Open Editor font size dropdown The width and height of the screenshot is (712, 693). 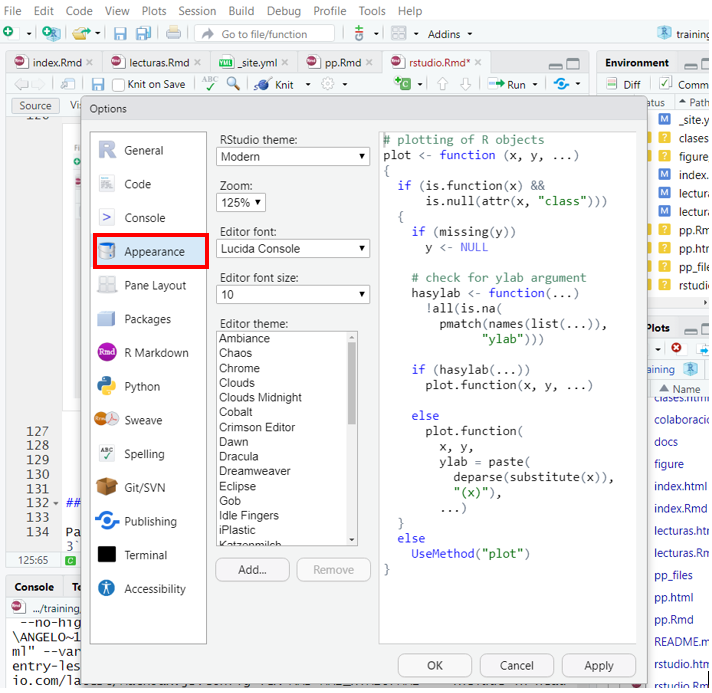point(293,294)
